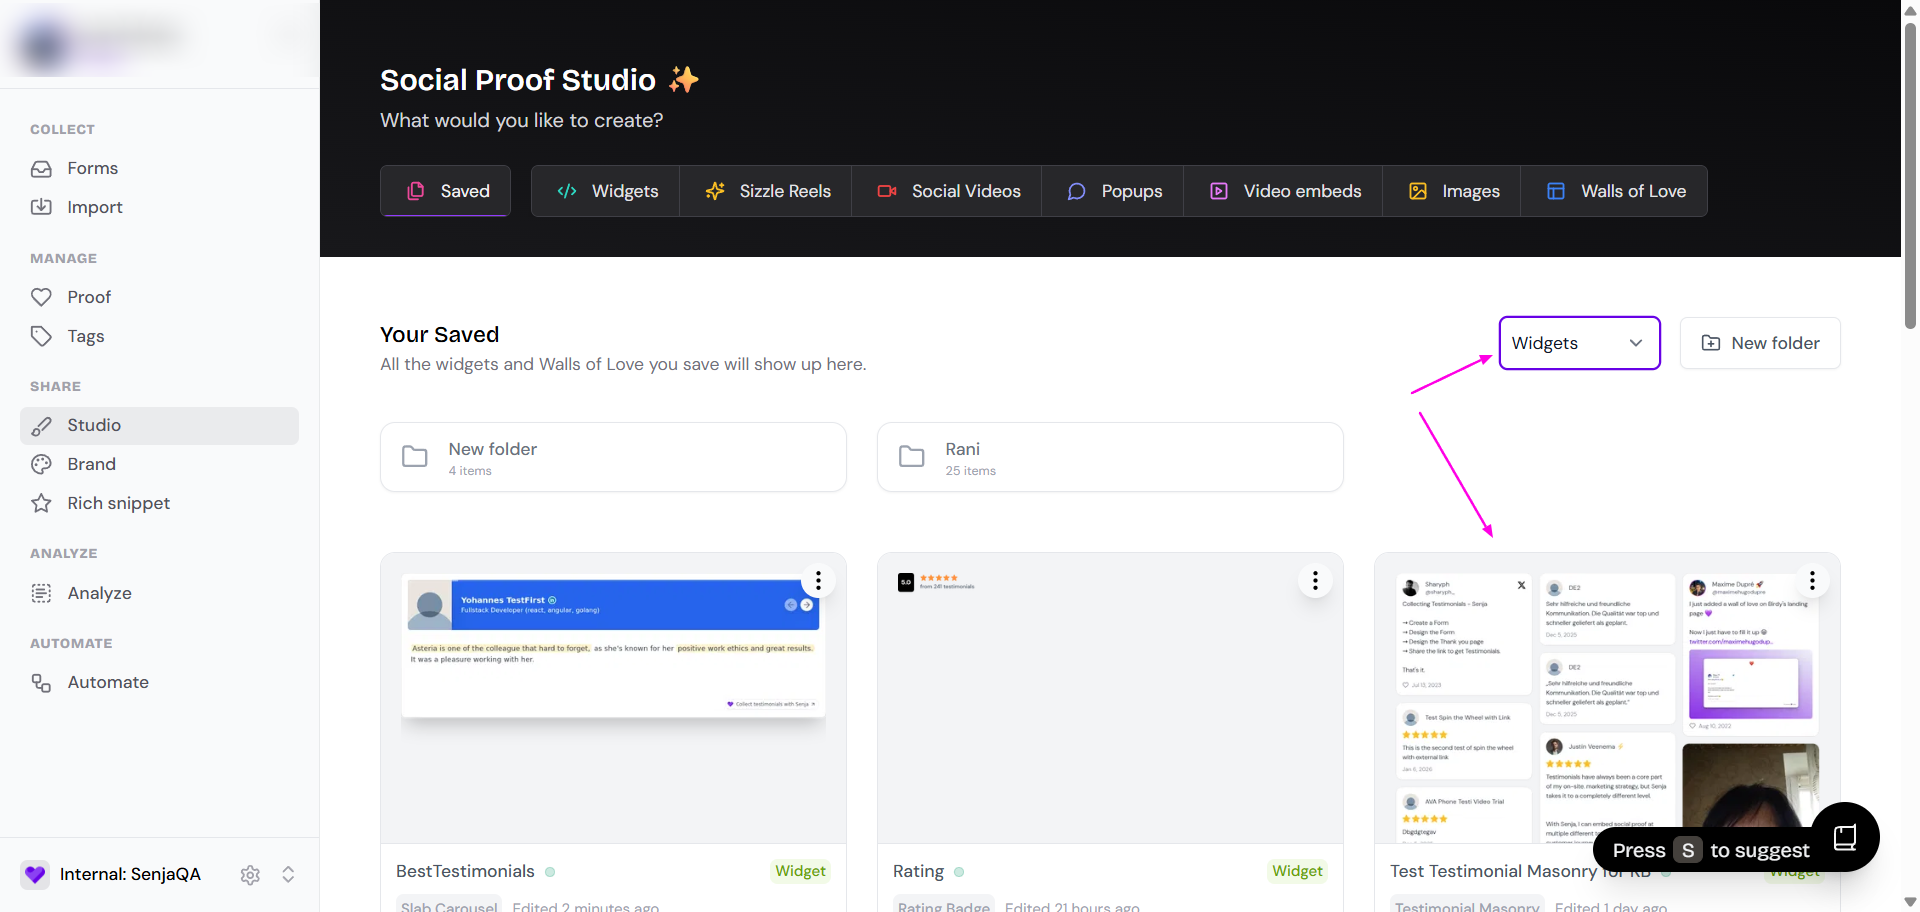
Task: Open the Widgets filter dropdown
Action: coord(1579,343)
